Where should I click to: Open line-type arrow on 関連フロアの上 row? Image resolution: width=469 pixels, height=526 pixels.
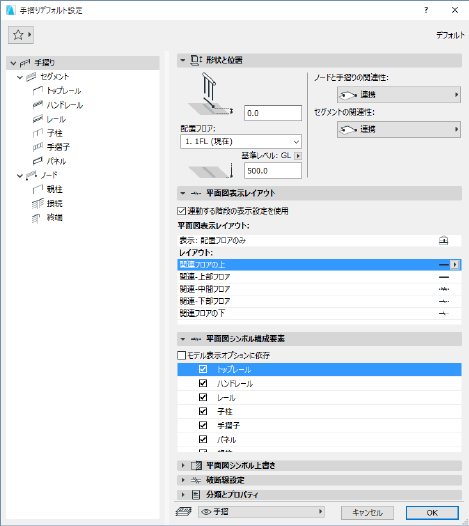point(455,265)
